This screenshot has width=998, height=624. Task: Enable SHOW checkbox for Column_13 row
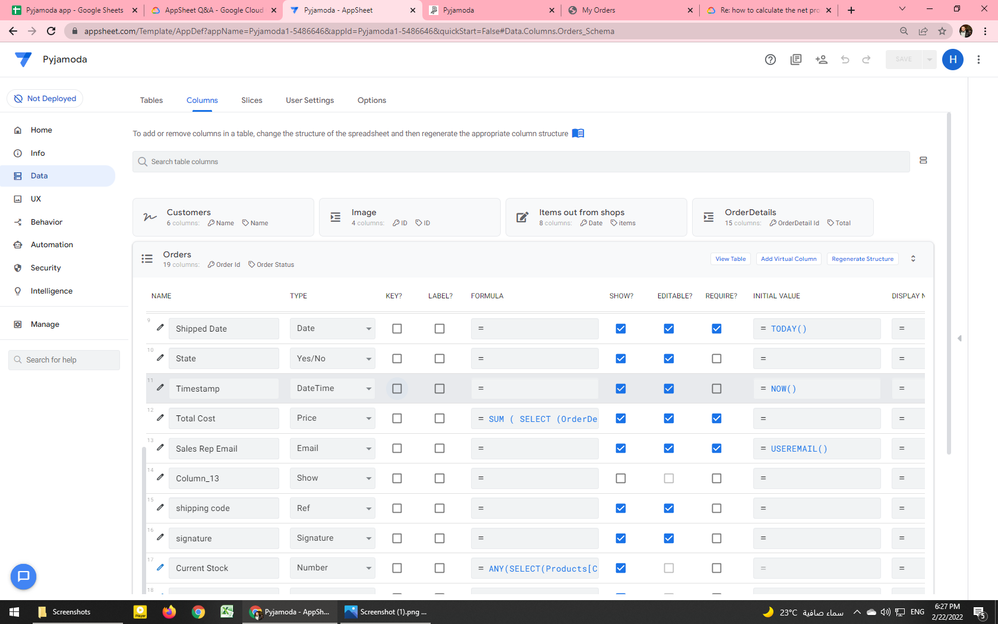621,478
